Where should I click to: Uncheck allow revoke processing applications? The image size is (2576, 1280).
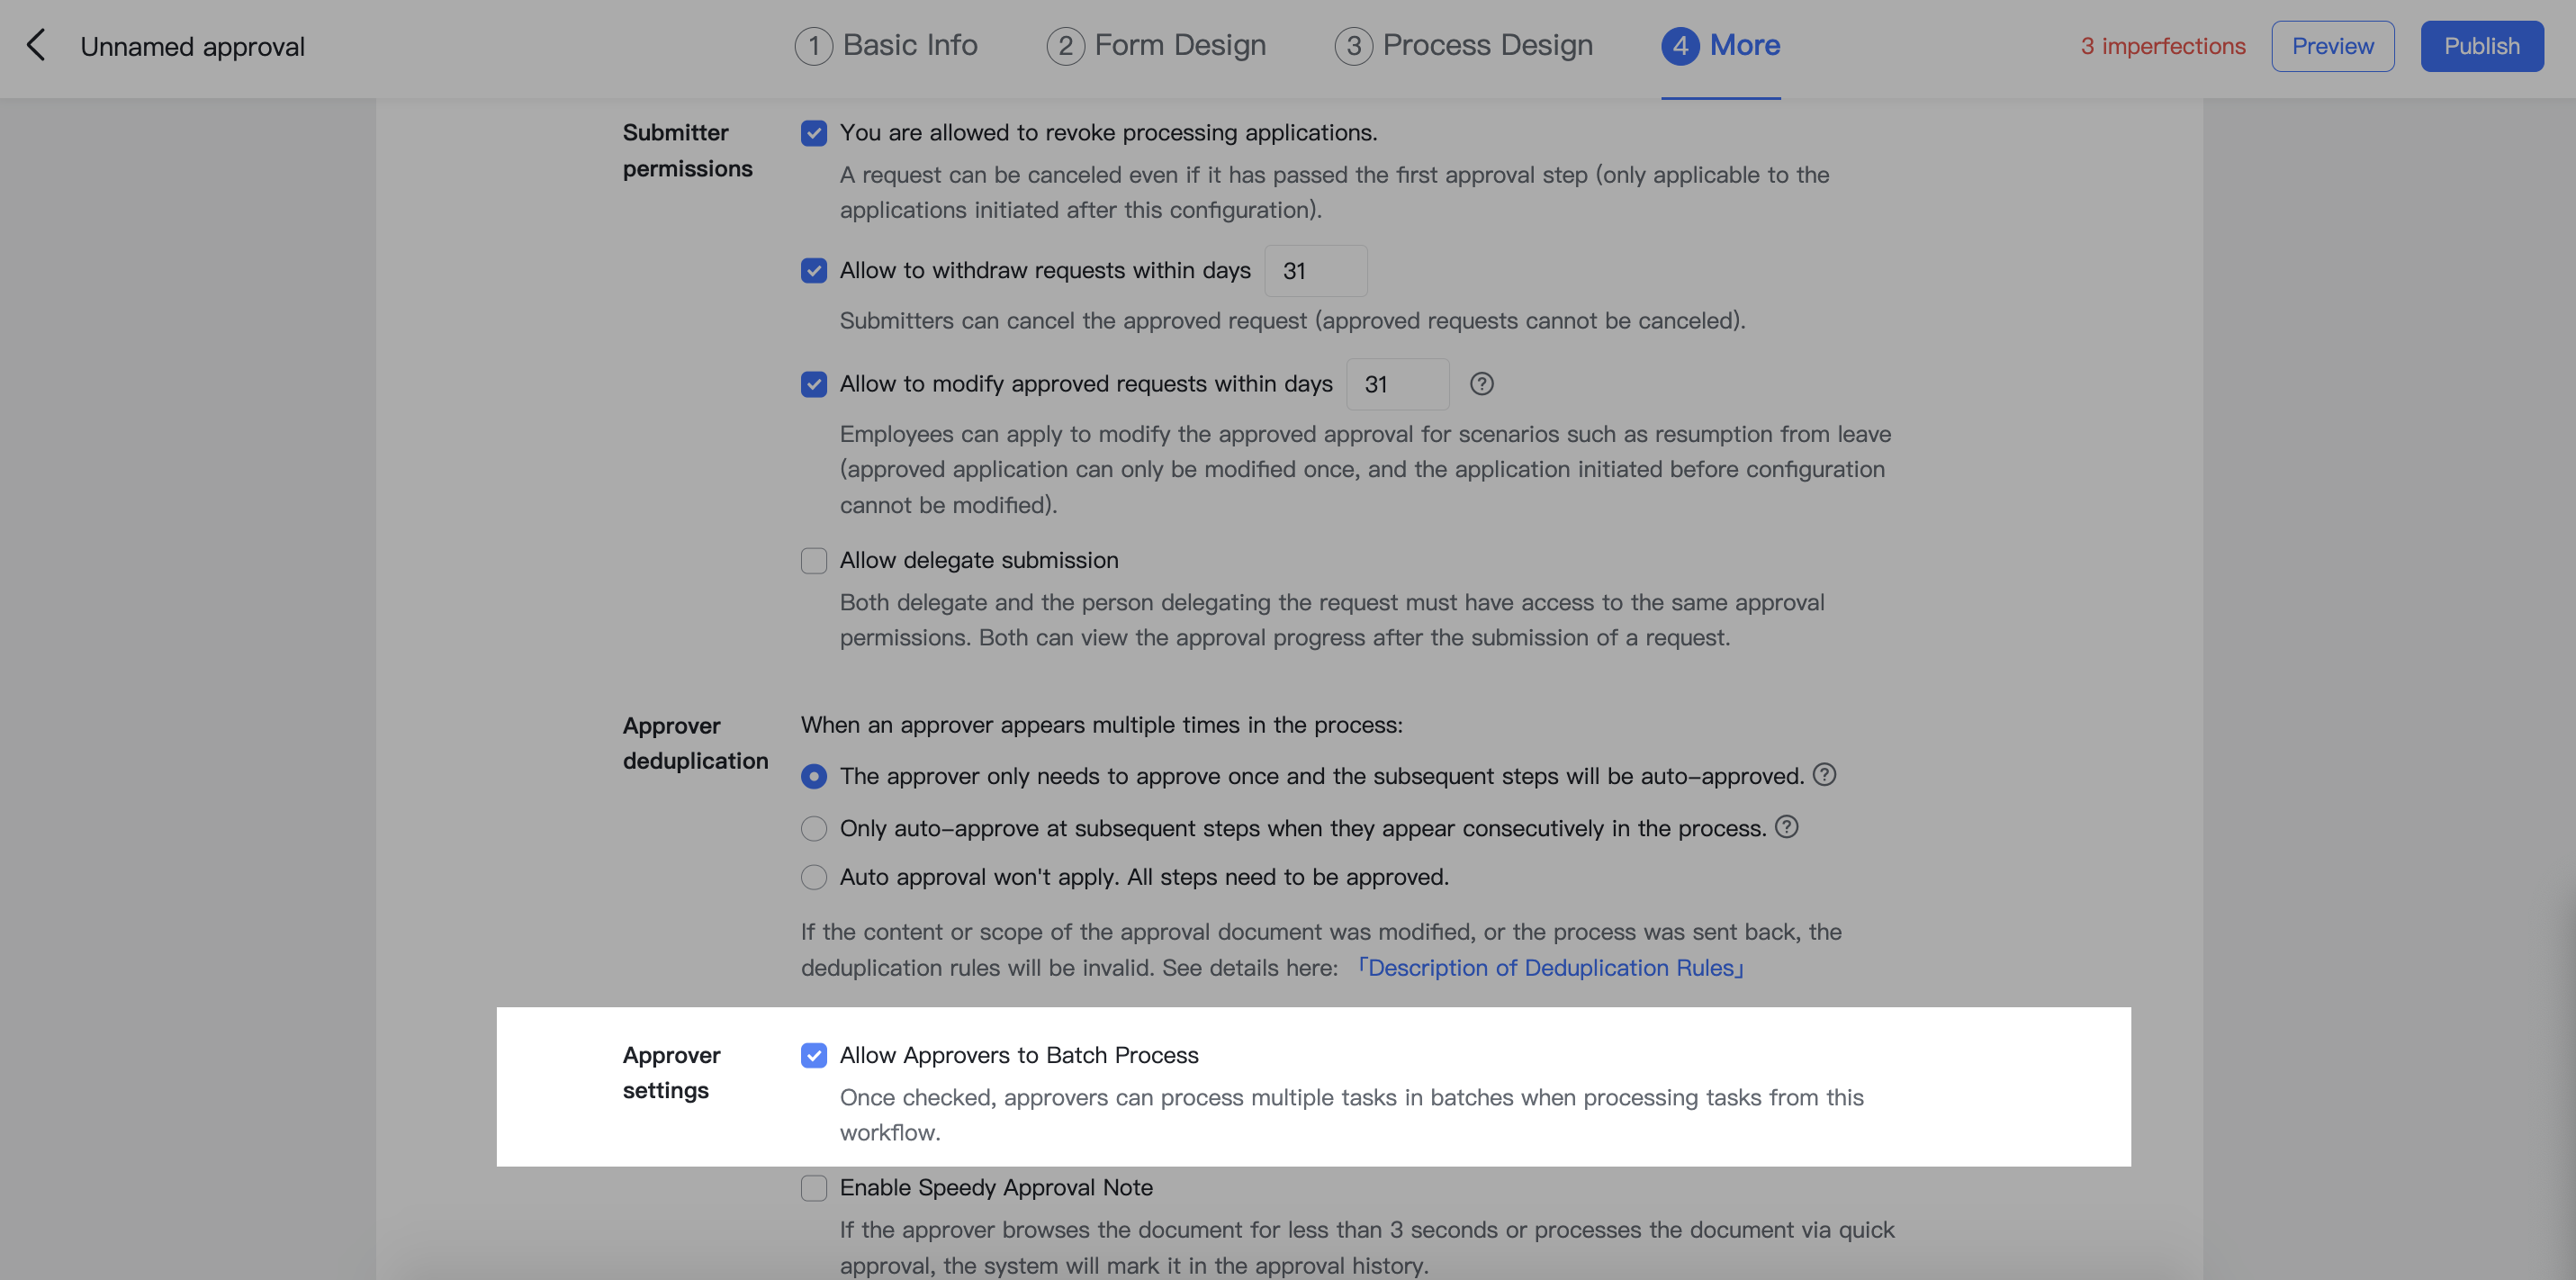pyautogui.click(x=813, y=132)
